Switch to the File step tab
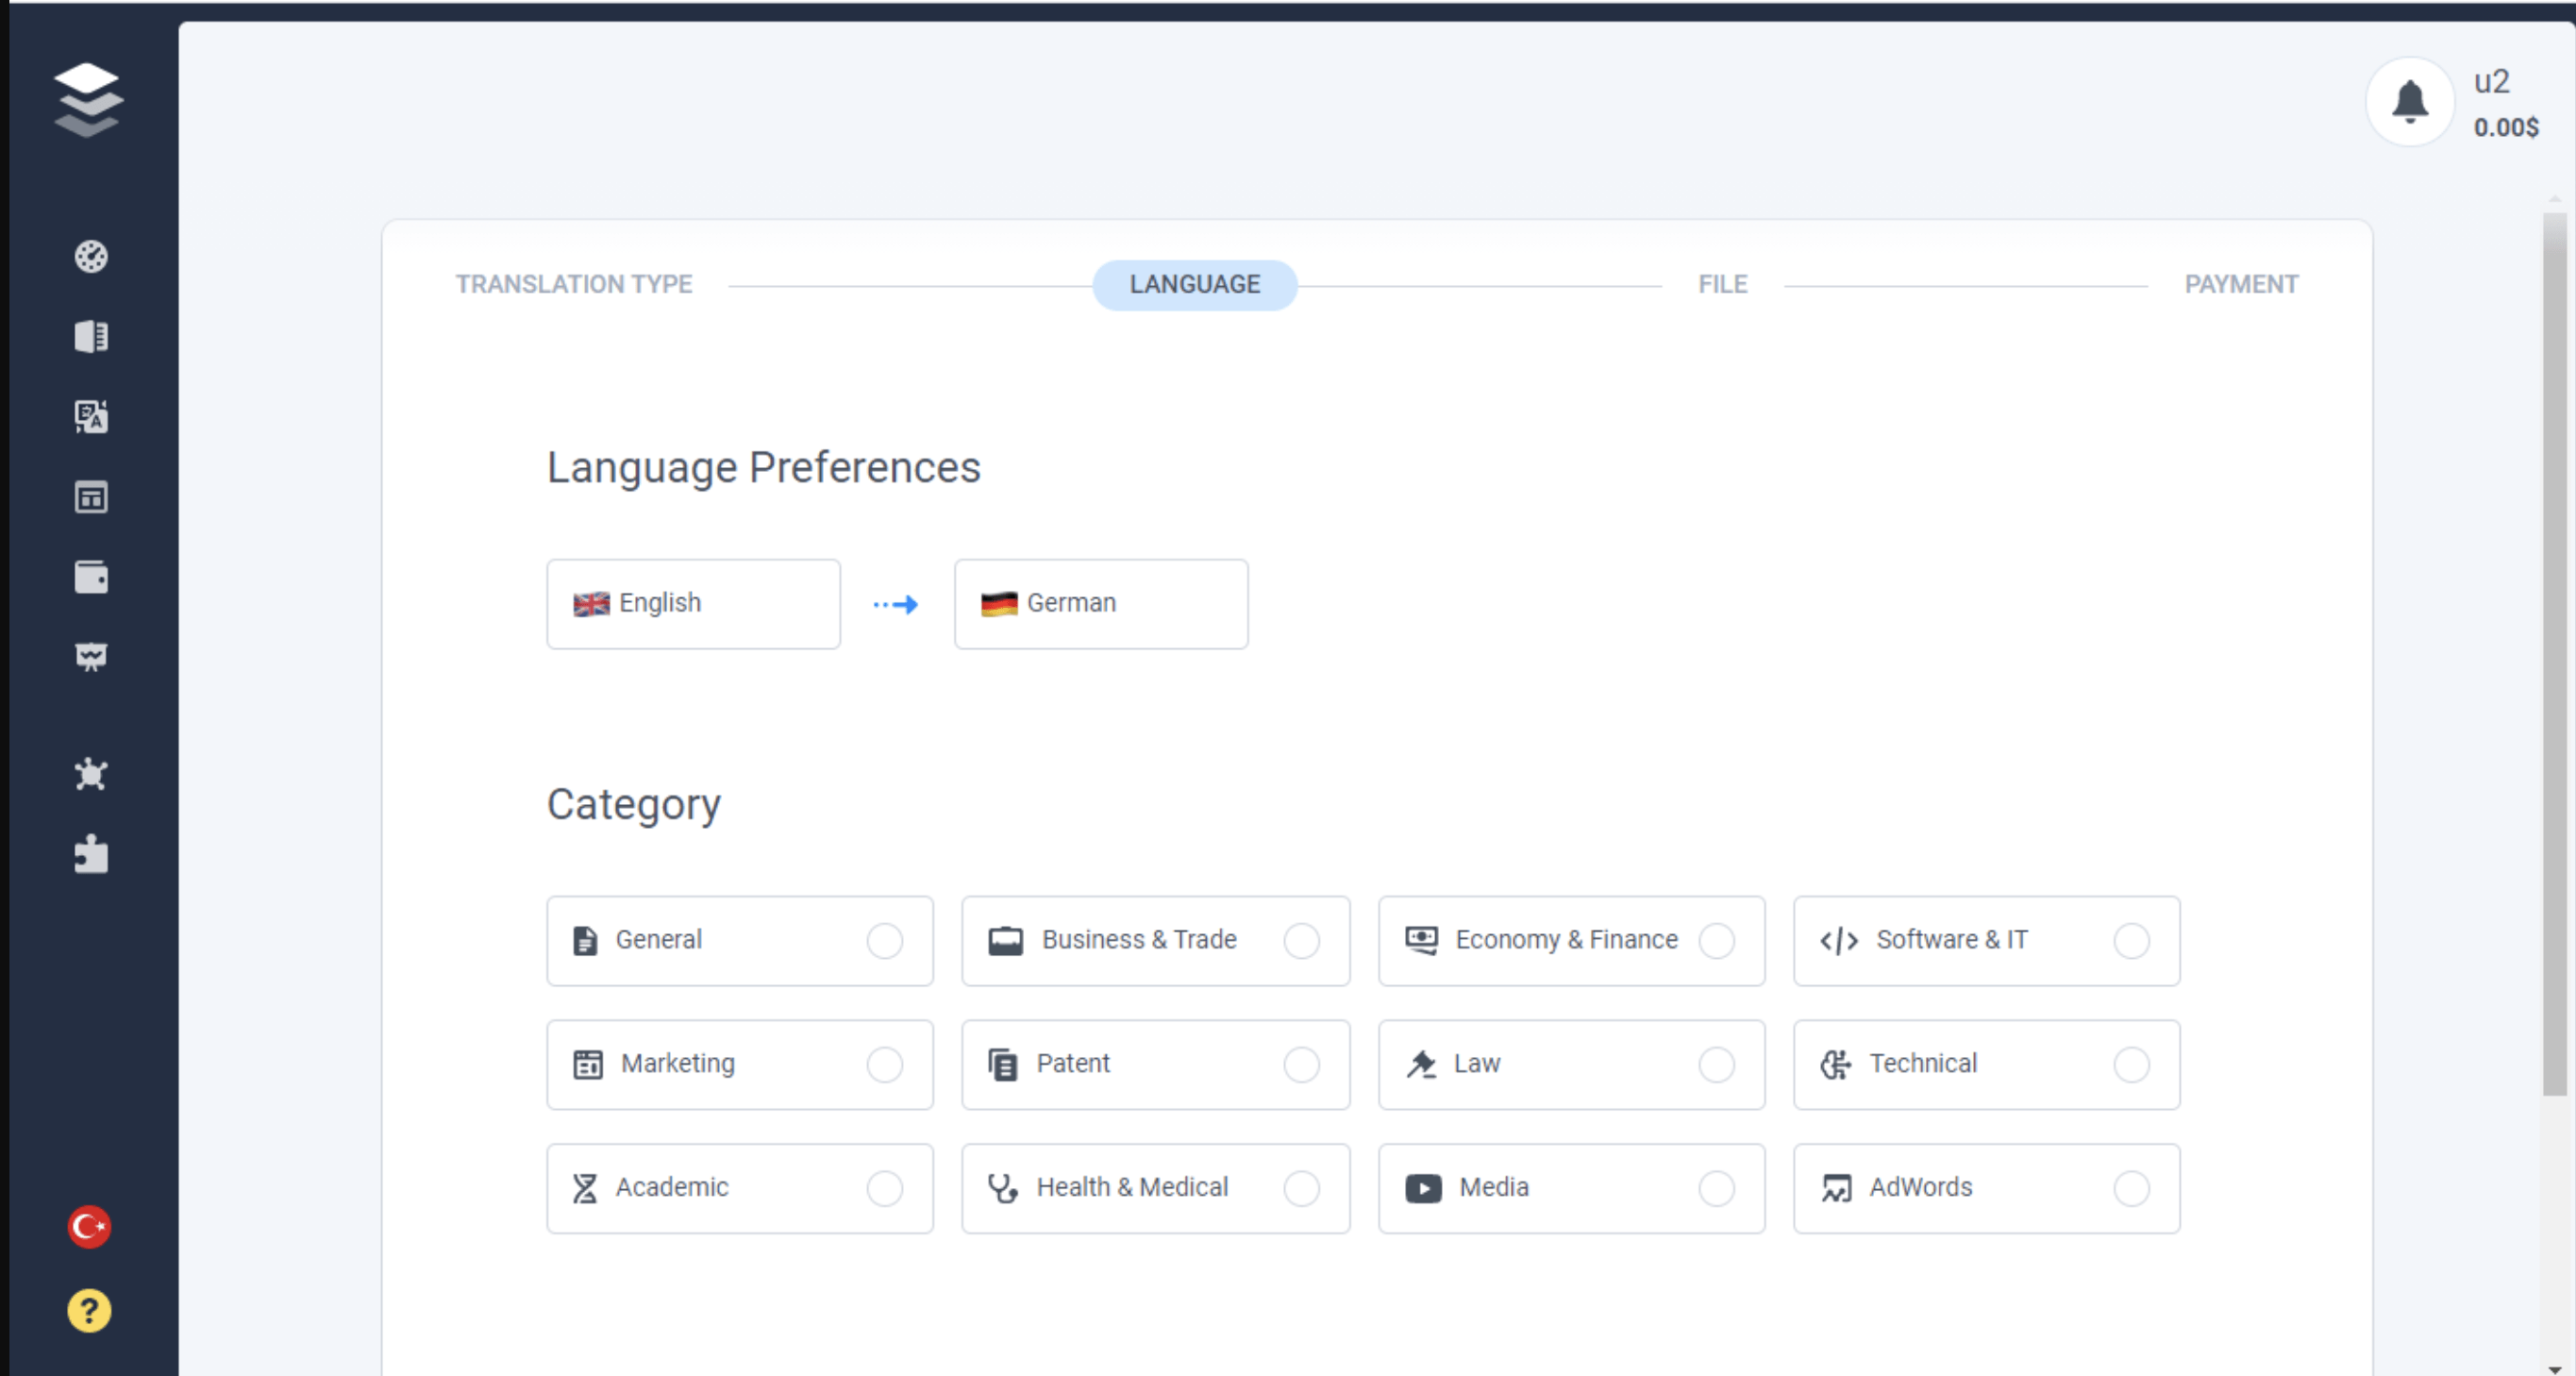Screen dimensions: 2576x1376 [x=1722, y=284]
